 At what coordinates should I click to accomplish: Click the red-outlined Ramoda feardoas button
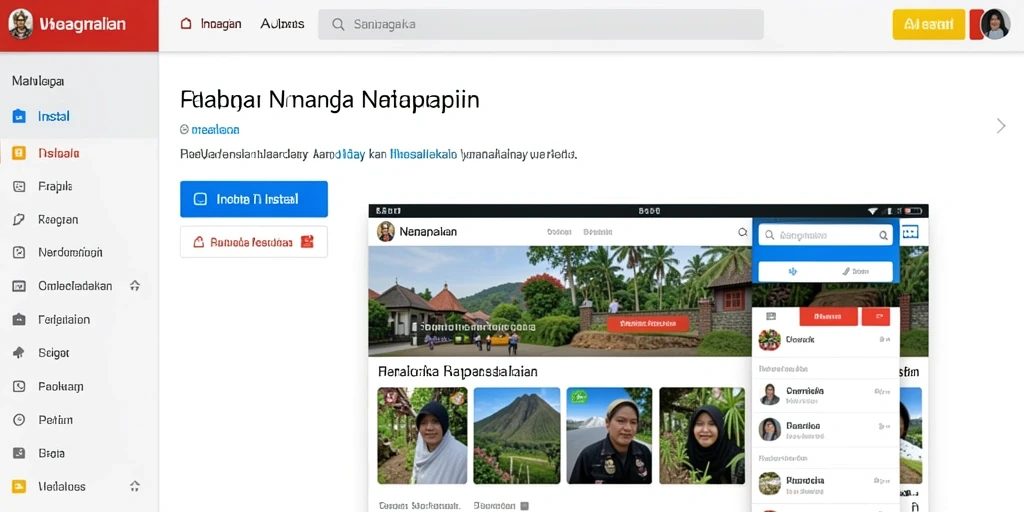pos(254,242)
